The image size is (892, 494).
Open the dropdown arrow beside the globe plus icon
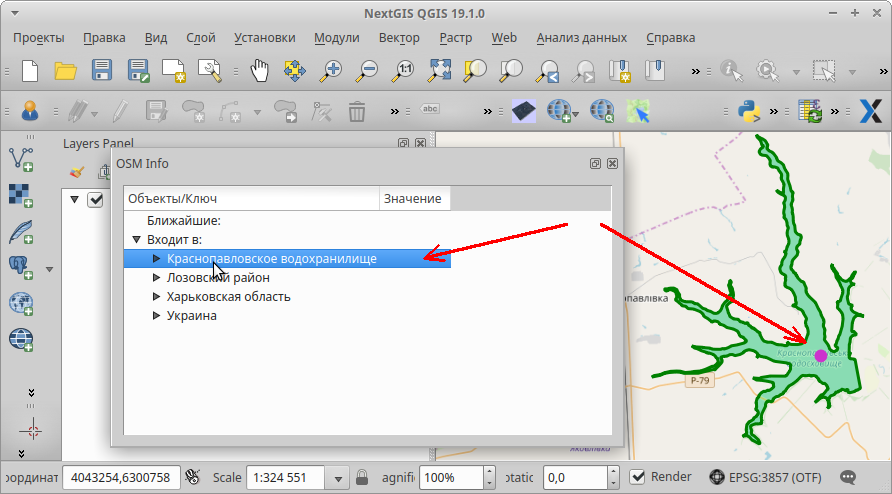coord(576,114)
